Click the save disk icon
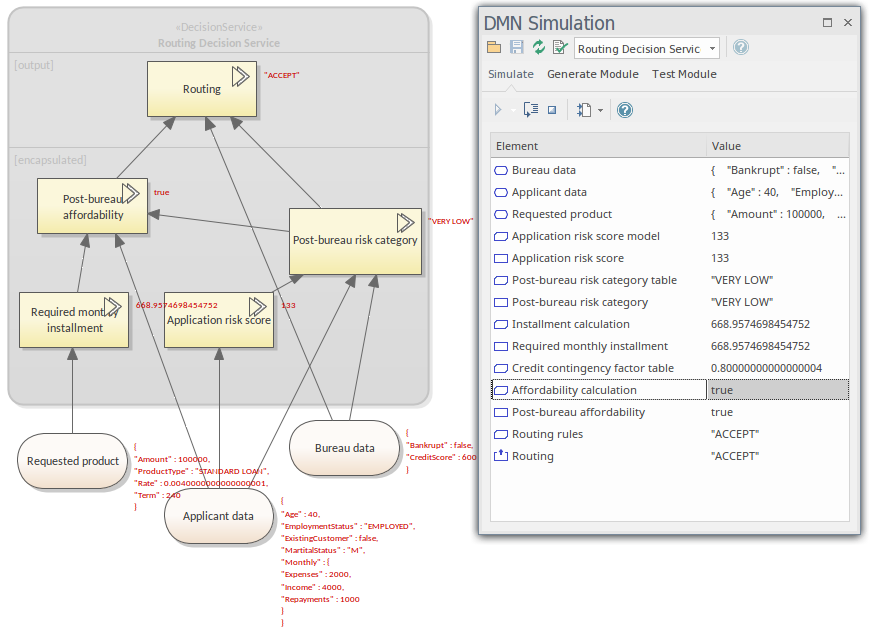Screen dimensions: 871x633 click(516, 48)
